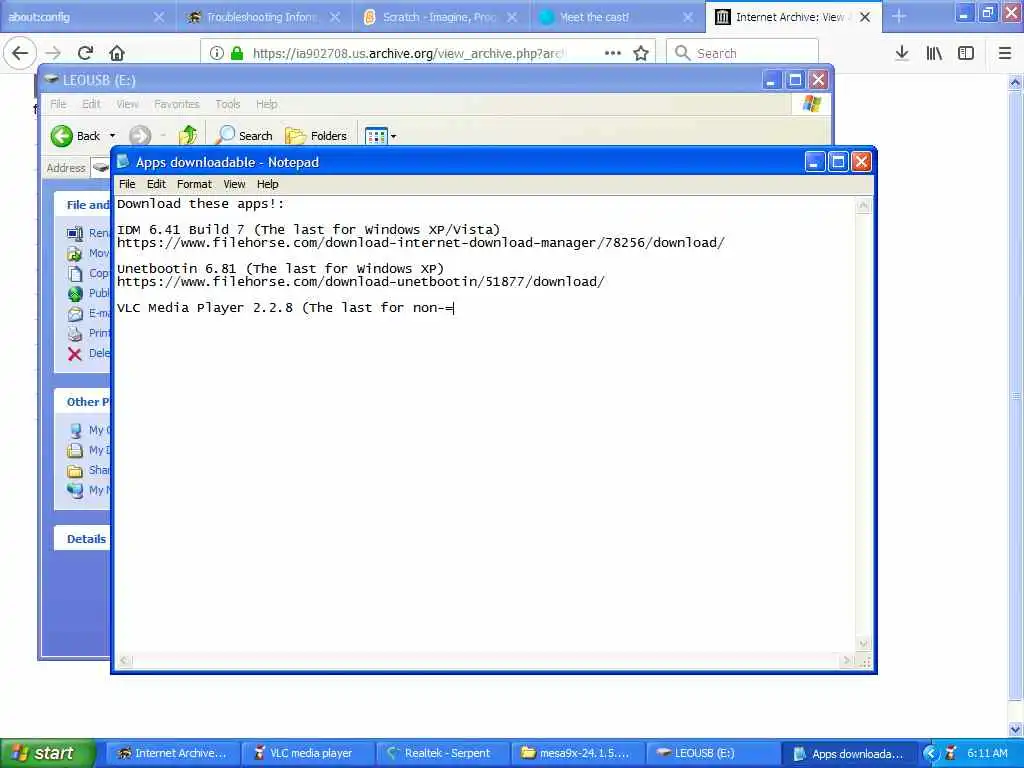Switch to LEOUSB (E:) taskbar button
Image resolution: width=1024 pixels, height=768 pixels.
tap(713, 754)
